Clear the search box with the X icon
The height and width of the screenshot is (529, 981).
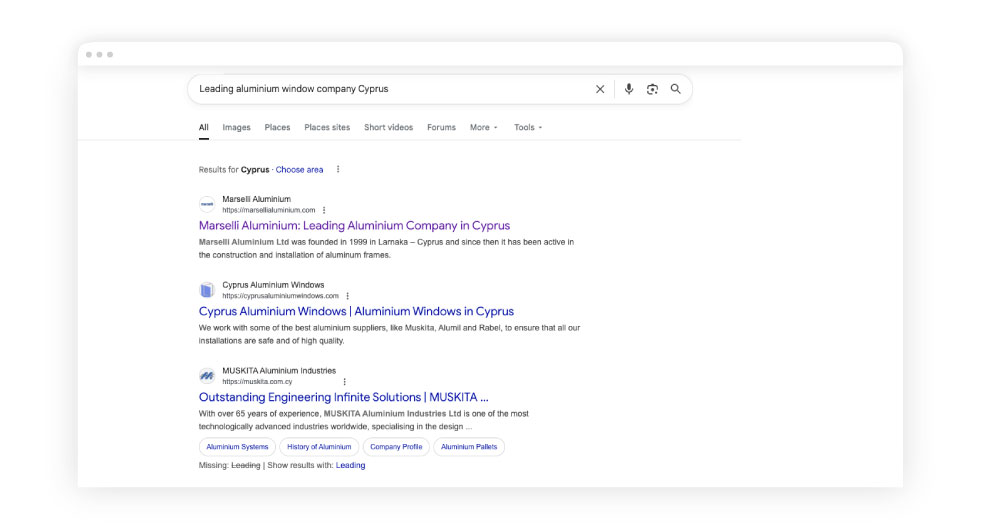pyautogui.click(x=600, y=89)
